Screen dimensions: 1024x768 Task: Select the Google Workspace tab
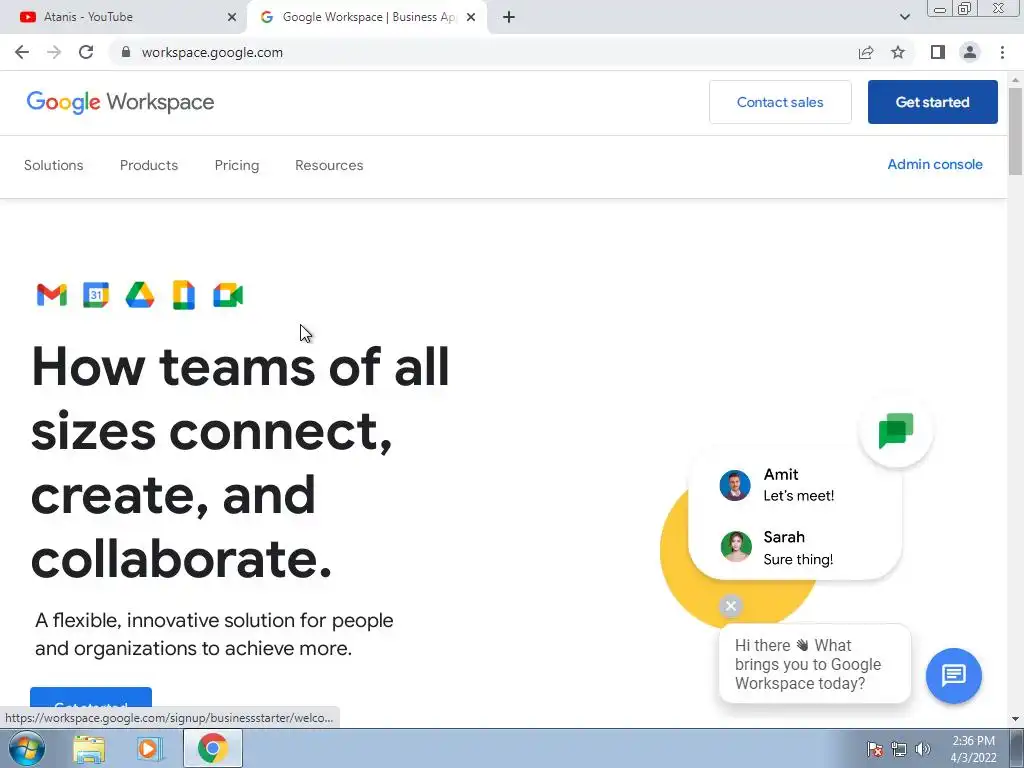coord(367,17)
